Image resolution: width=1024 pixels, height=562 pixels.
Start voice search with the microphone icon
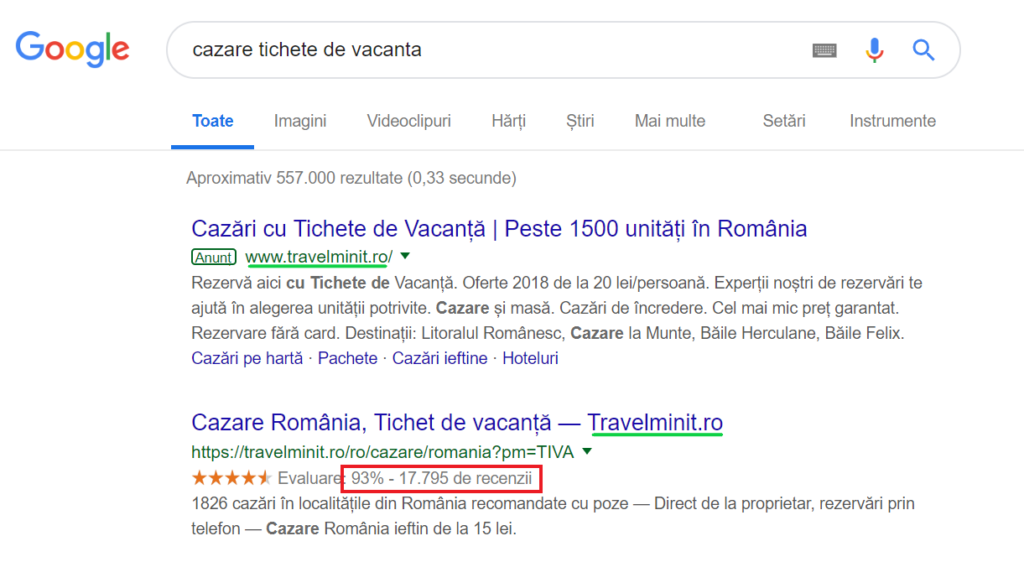click(875, 50)
